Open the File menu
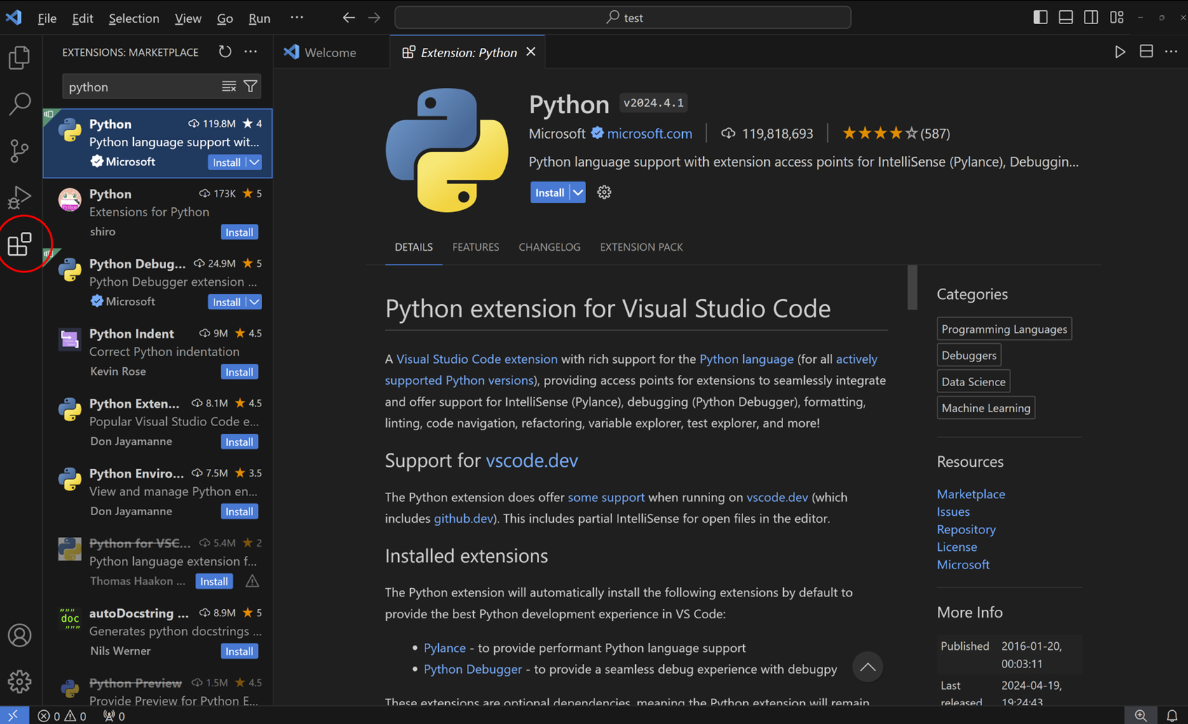1188x724 pixels. (47, 18)
